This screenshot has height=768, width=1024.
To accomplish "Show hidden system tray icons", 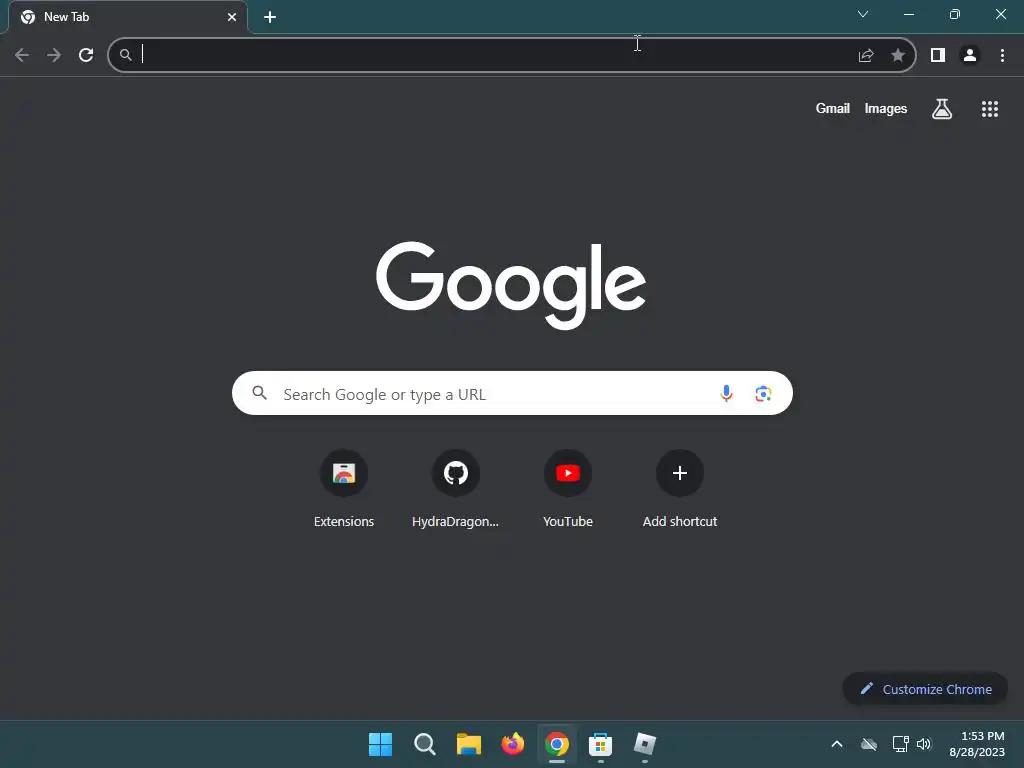I will coord(837,744).
